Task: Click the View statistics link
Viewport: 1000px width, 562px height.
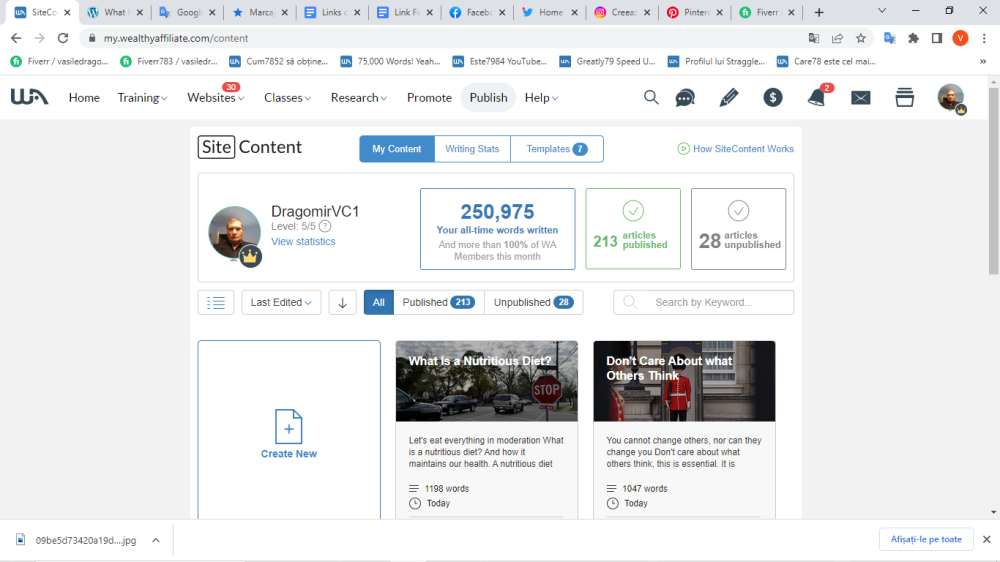Action: 303,242
